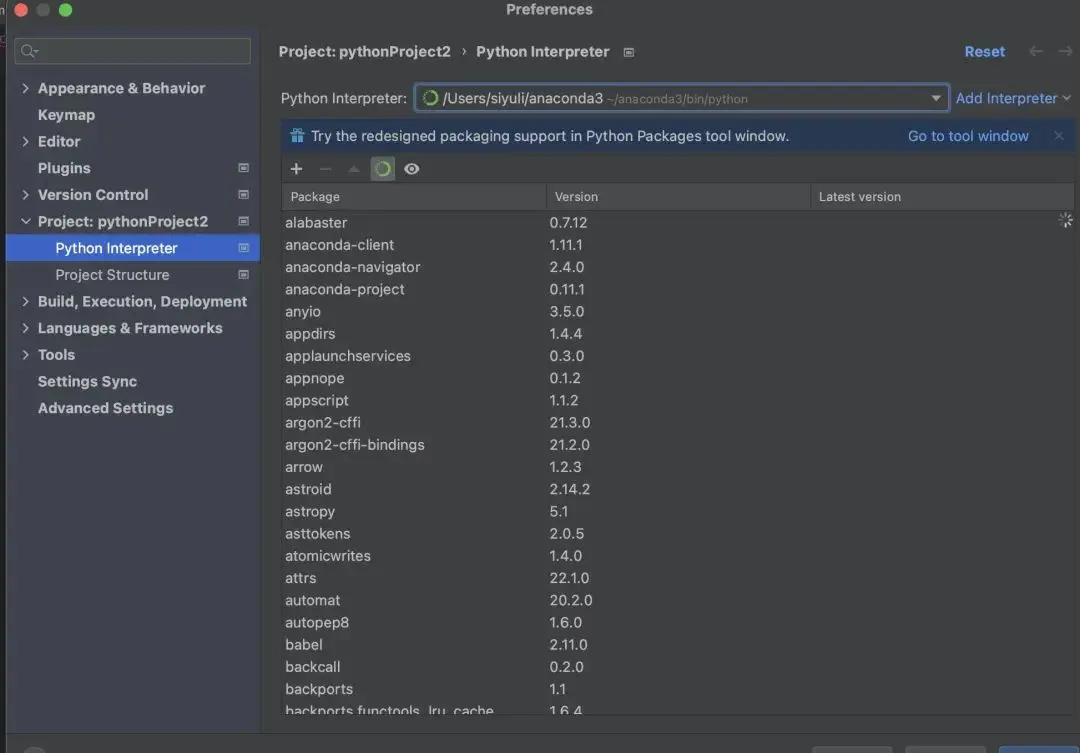Open the Add Interpreter dropdown

tap(1013, 98)
